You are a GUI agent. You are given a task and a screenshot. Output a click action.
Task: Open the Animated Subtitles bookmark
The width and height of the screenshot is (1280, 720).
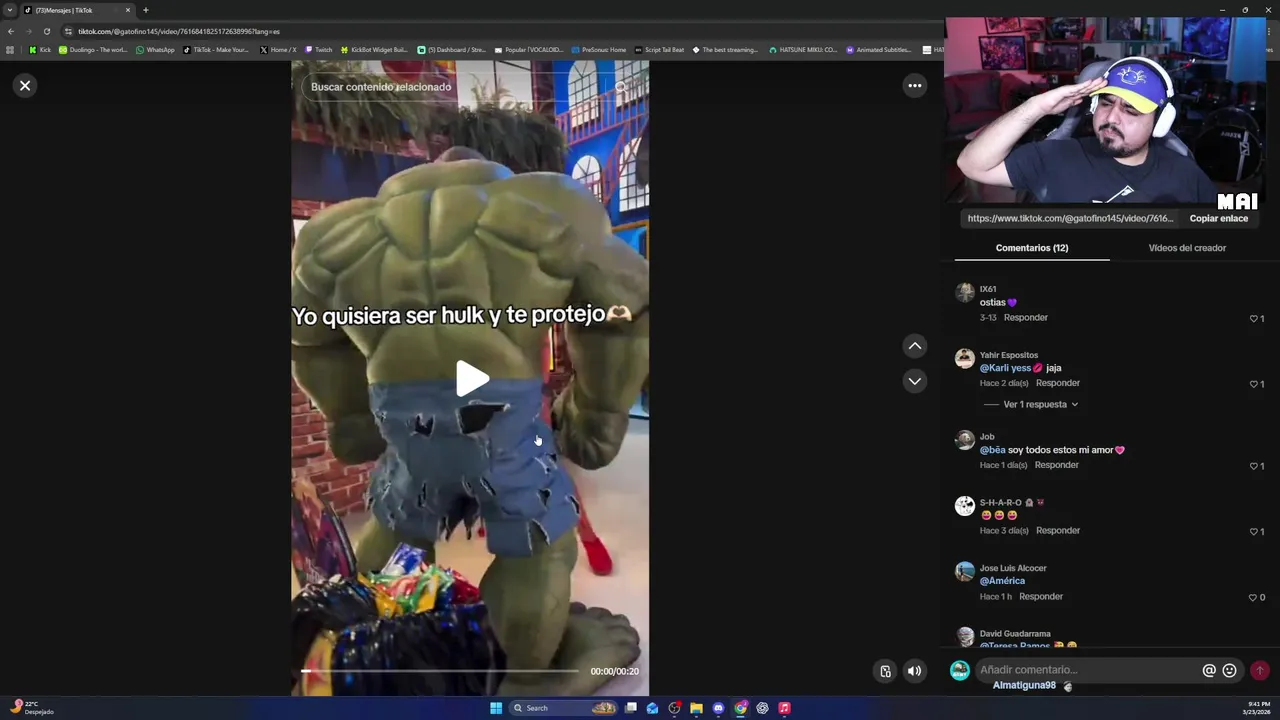pos(879,50)
